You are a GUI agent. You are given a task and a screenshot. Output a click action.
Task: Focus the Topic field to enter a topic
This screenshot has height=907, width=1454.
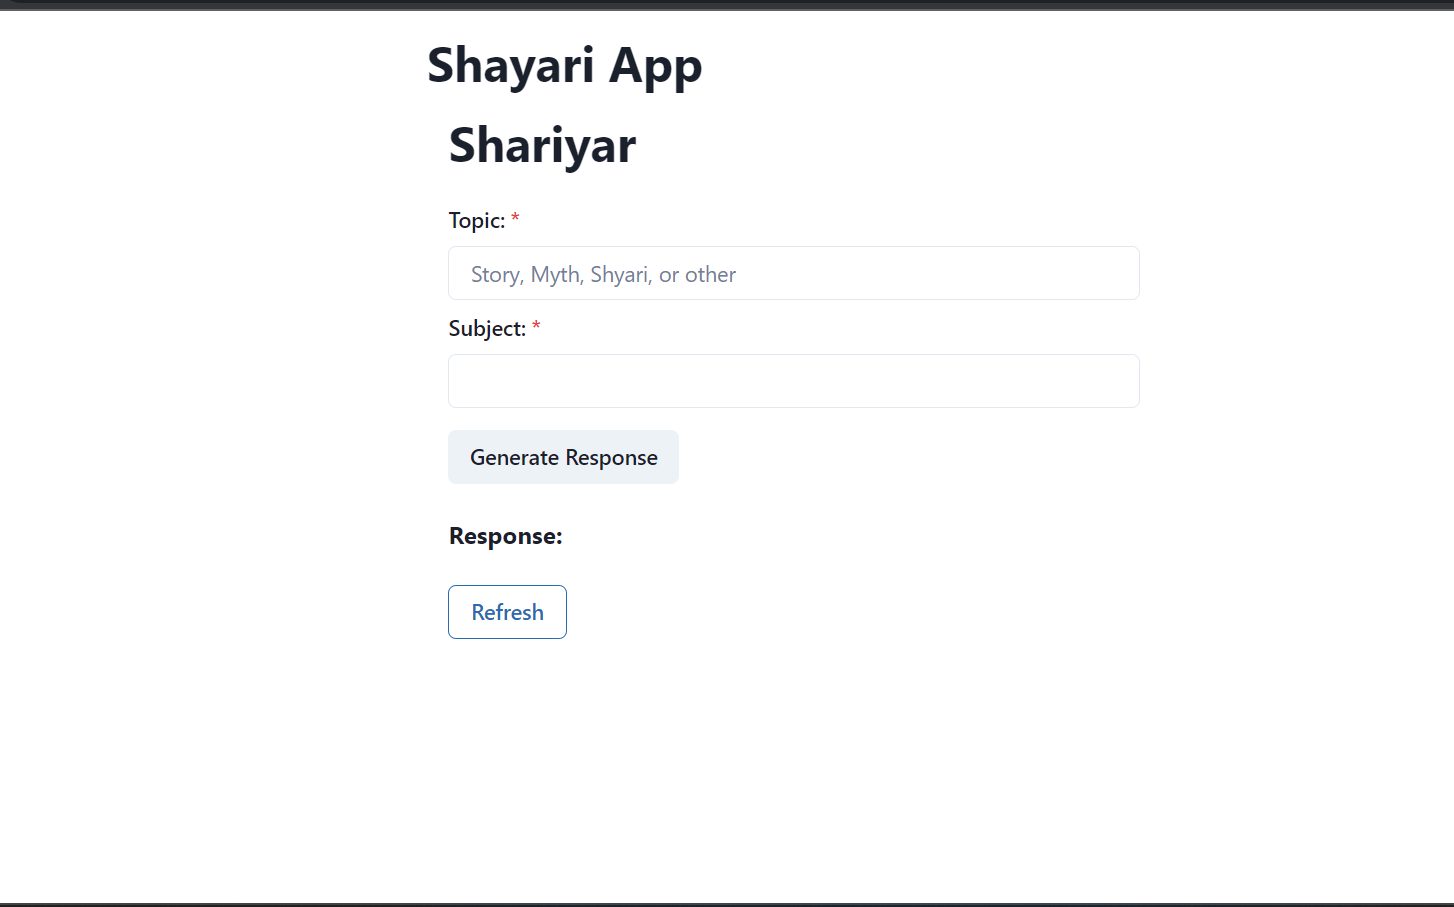793,273
